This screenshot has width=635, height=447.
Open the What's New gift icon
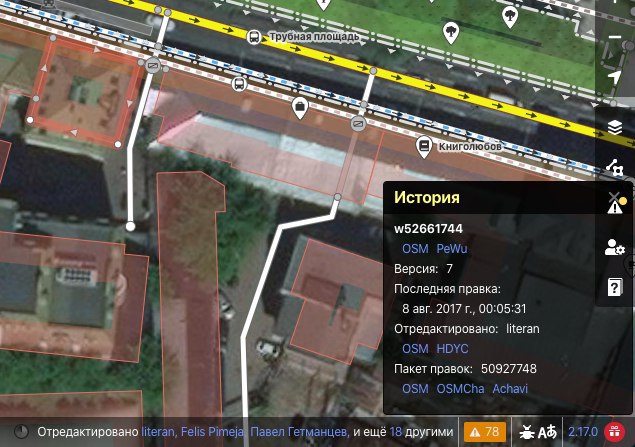pyautogui.click(x=614, y=432)
